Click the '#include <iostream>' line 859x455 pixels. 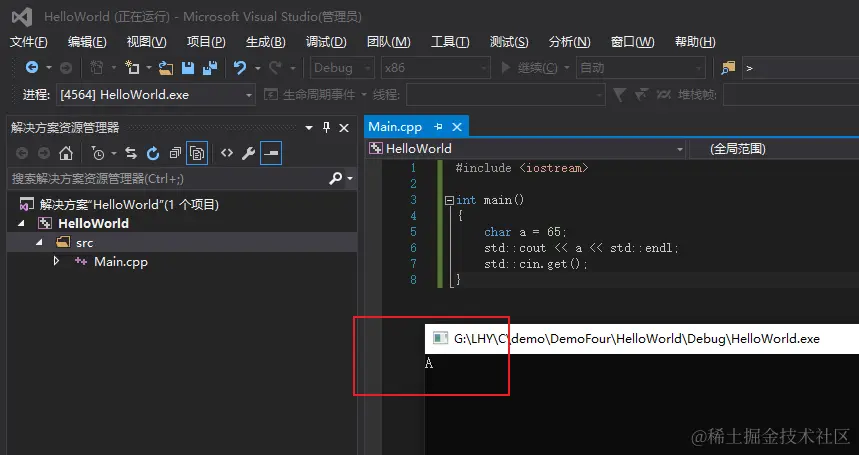click(522, 168)
